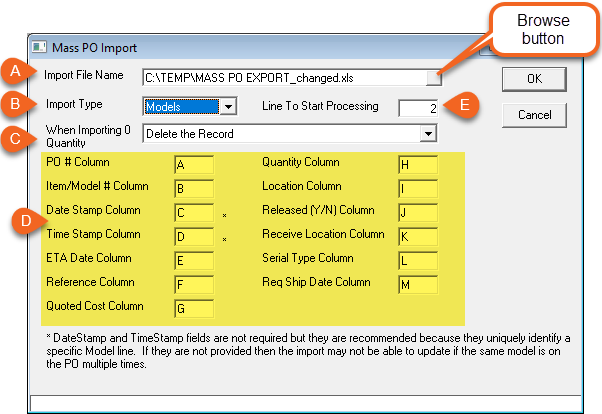Click the Mass PO Import window icon

click(39, 47)
